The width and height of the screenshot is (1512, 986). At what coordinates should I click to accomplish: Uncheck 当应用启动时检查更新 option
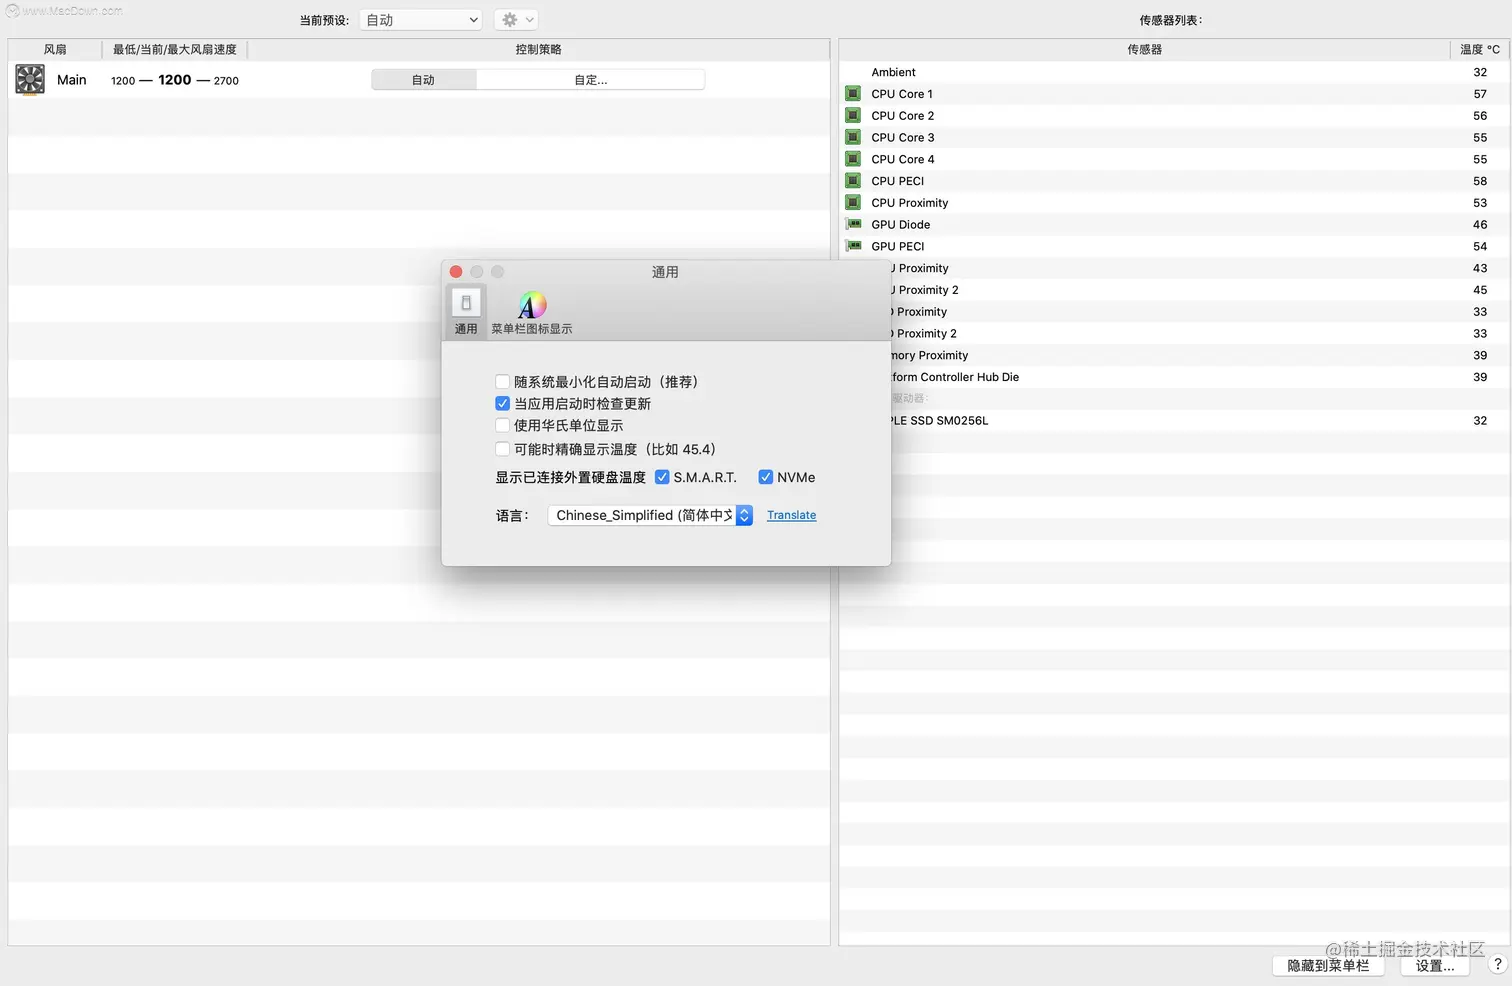click(502, 404)
